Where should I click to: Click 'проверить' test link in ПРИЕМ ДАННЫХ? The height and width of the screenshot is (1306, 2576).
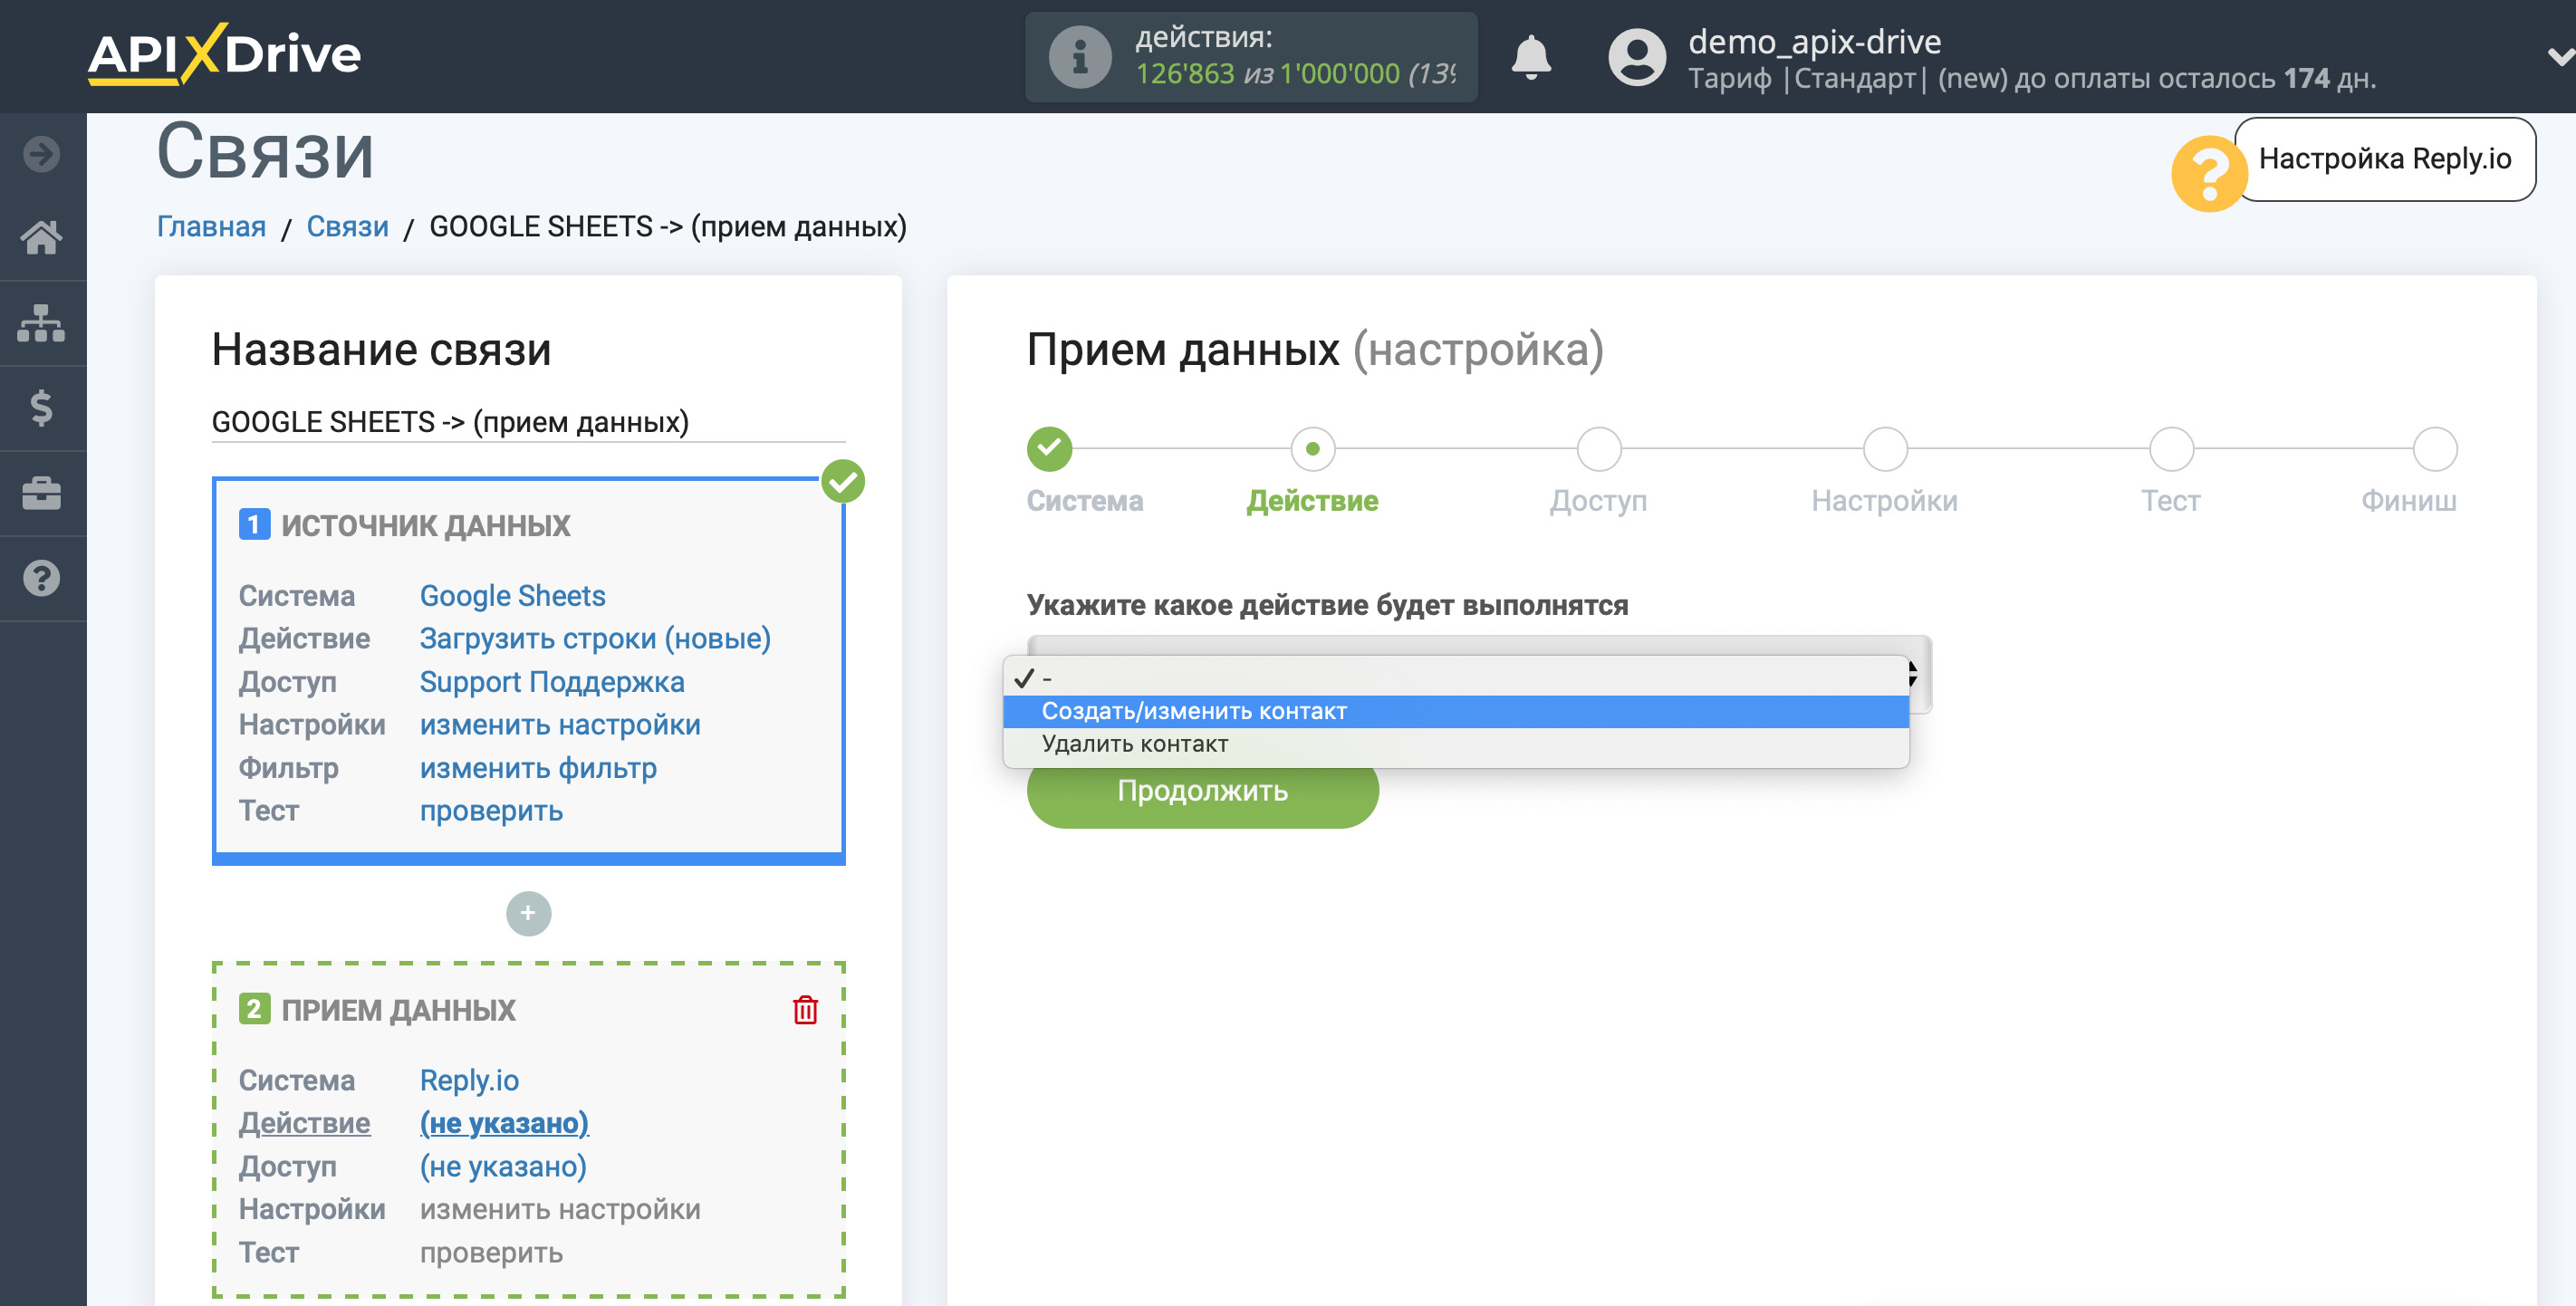[488, 1253]
